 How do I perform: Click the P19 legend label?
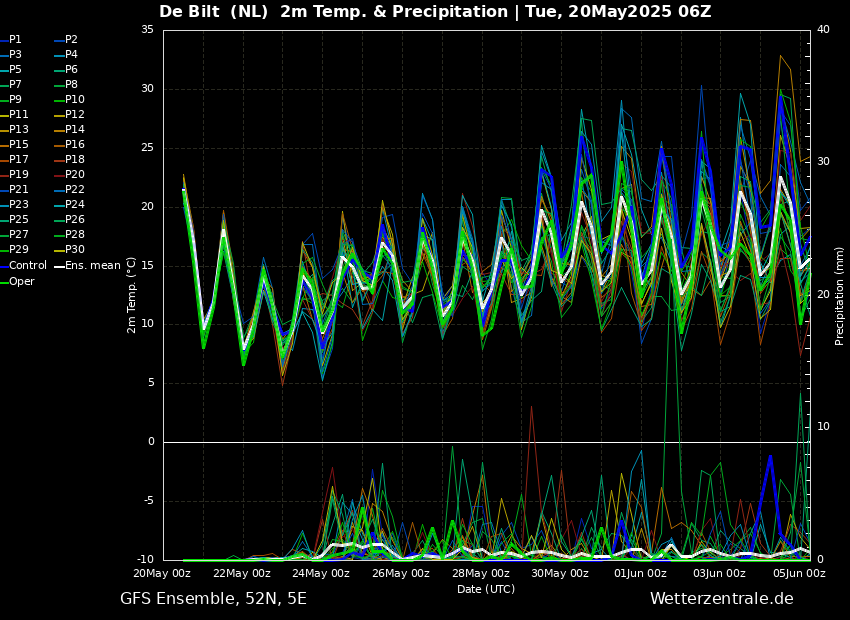pos(19,175)
